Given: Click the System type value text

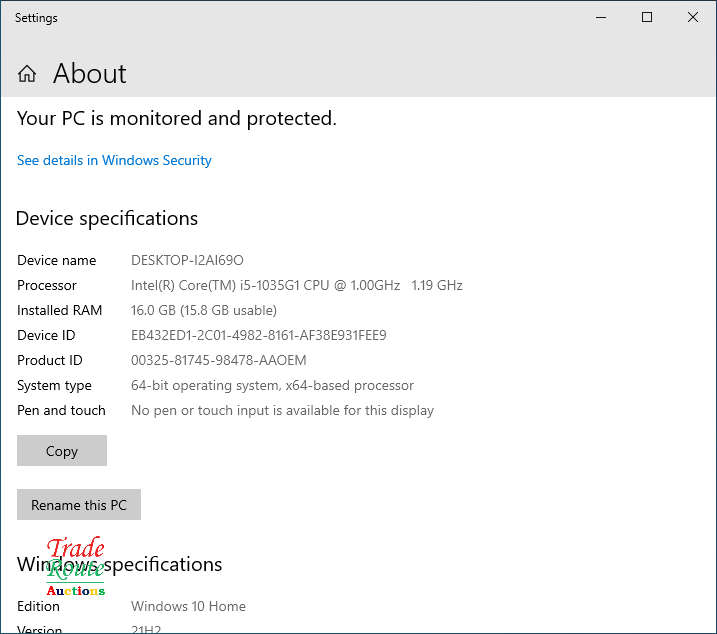Looking at the screenshot, I should [272, 385].
